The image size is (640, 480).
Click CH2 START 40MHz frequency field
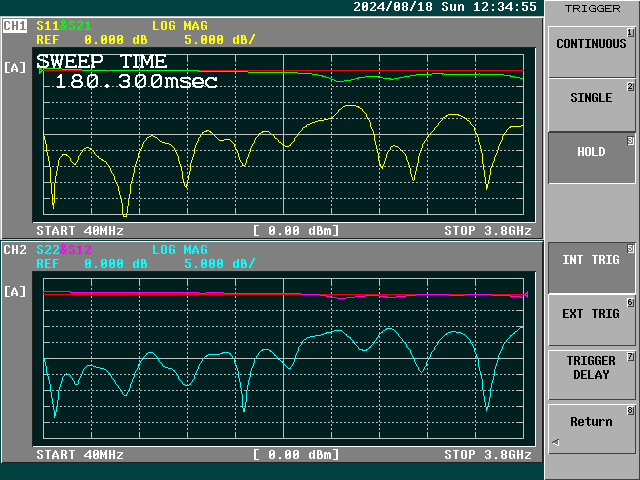pyautogui.click(x=80, y=455)
